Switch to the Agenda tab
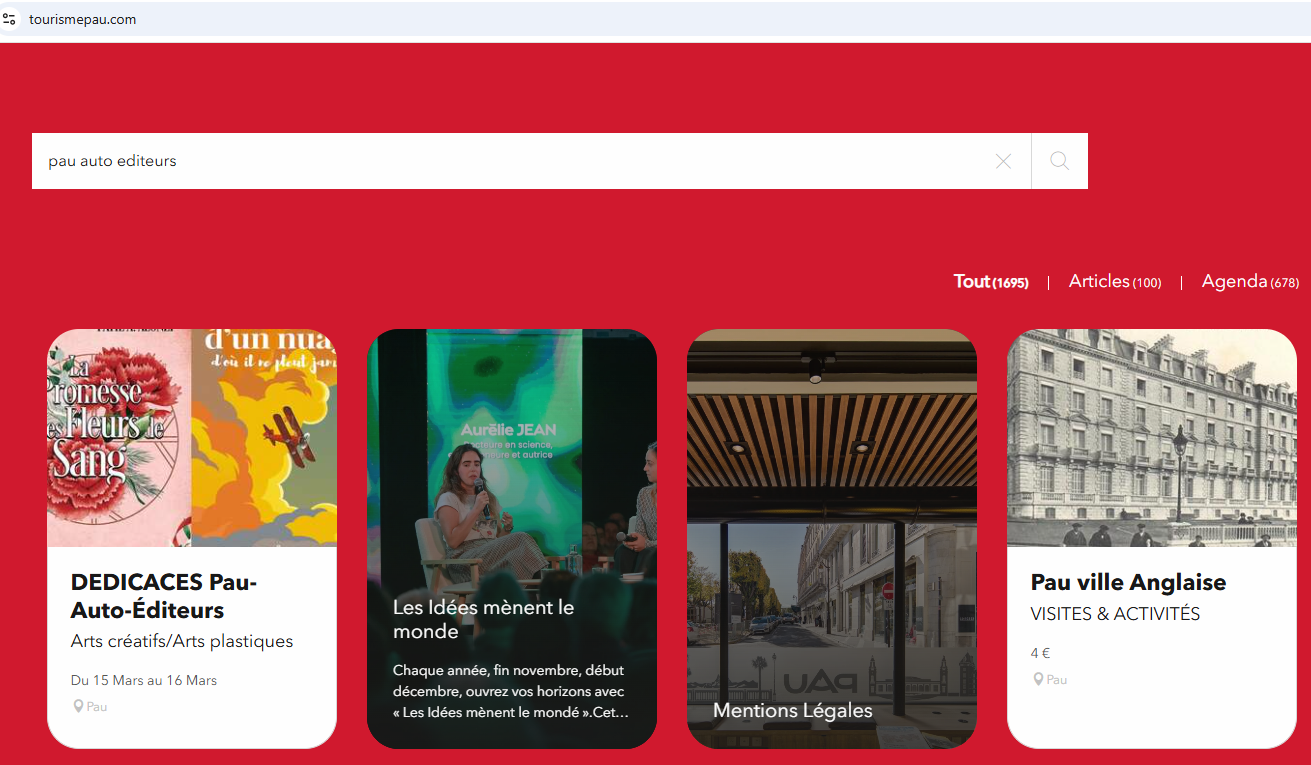The width and height of the screenshot is (1311, 765). tap(1249, 282)
